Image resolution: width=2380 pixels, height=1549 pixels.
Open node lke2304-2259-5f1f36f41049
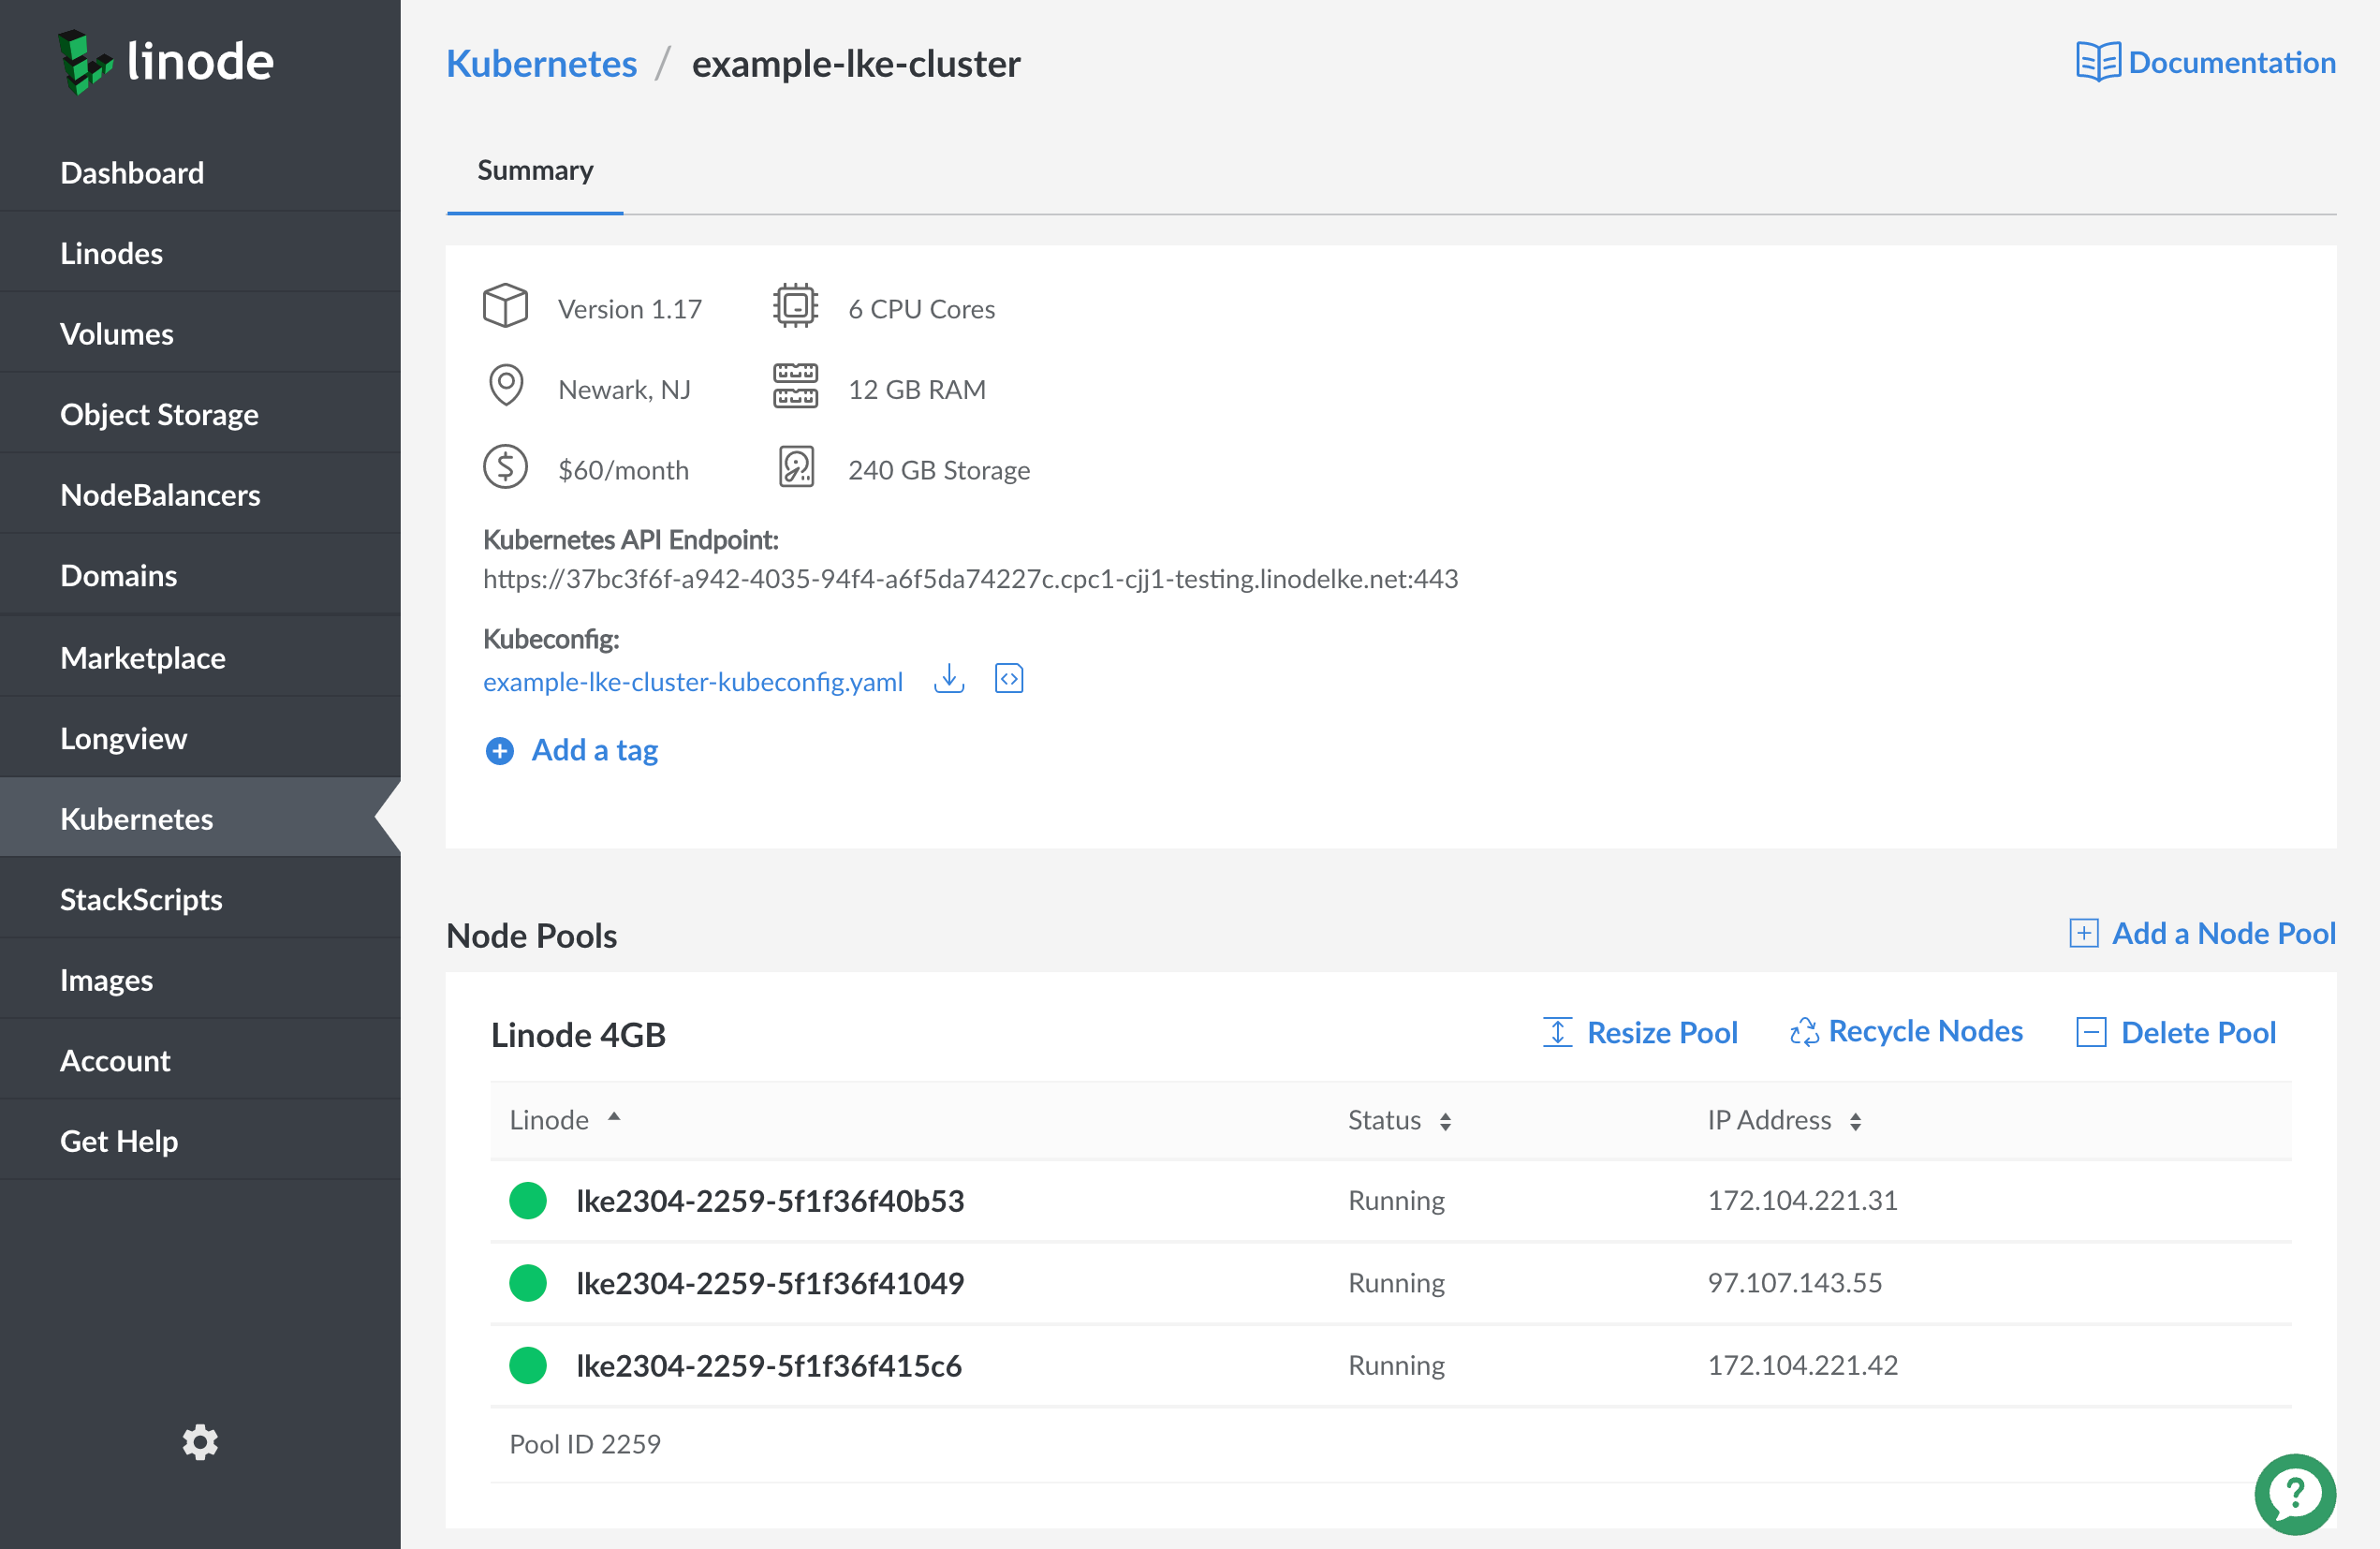coord(769,1283)
